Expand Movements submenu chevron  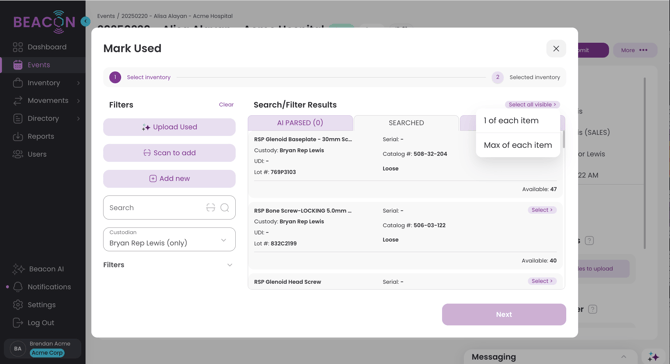[79, 101]
